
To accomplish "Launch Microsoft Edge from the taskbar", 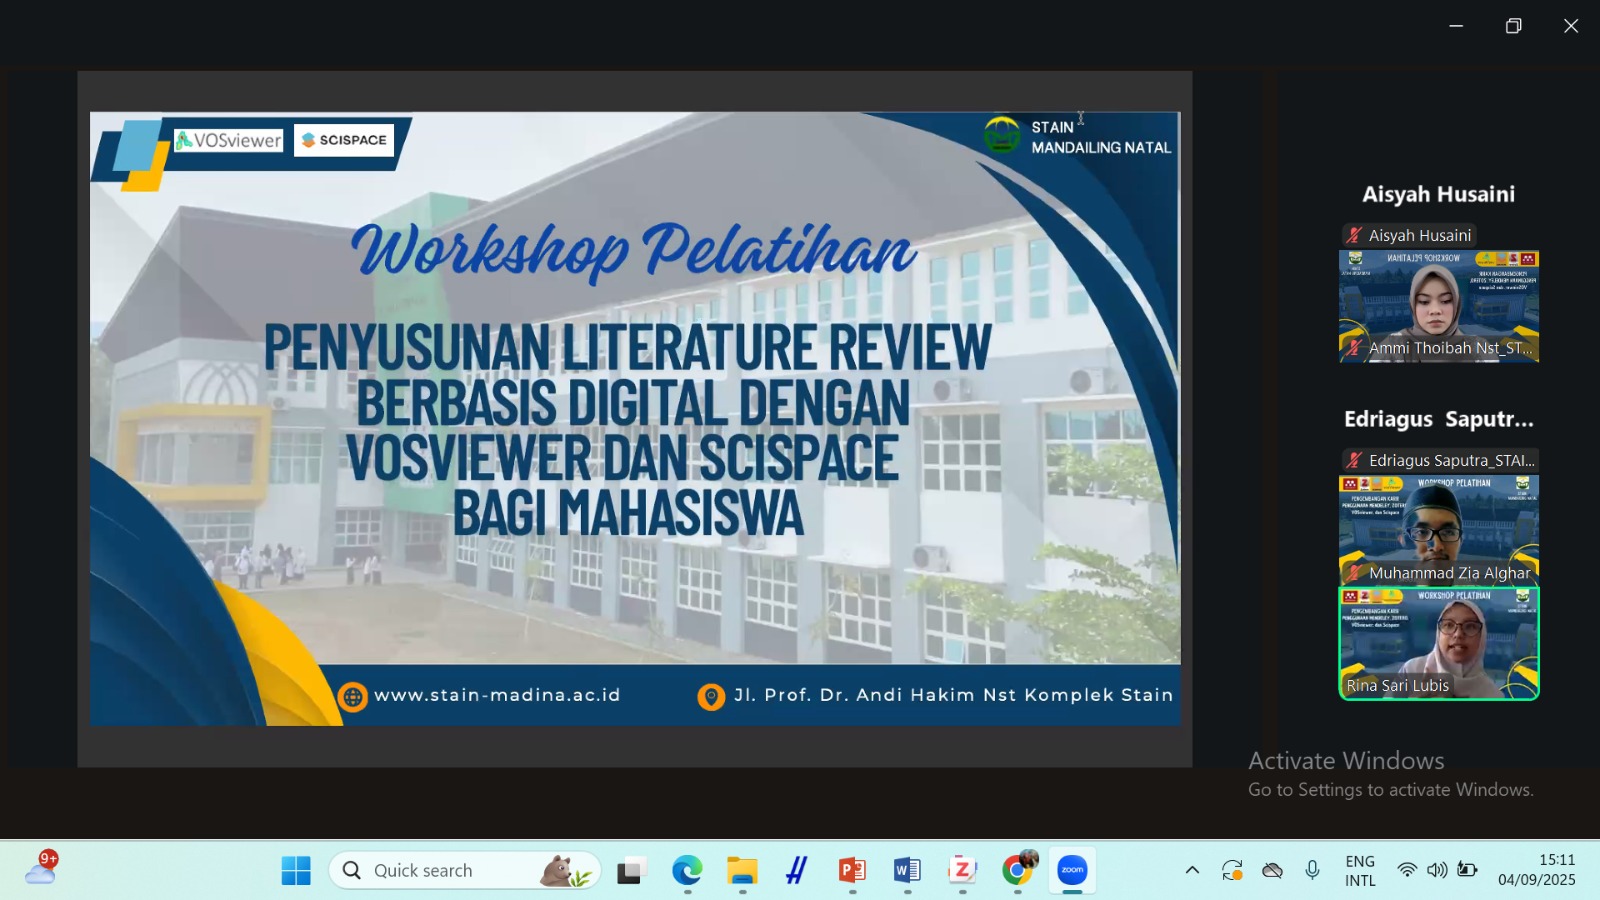I will pos(687,870).
